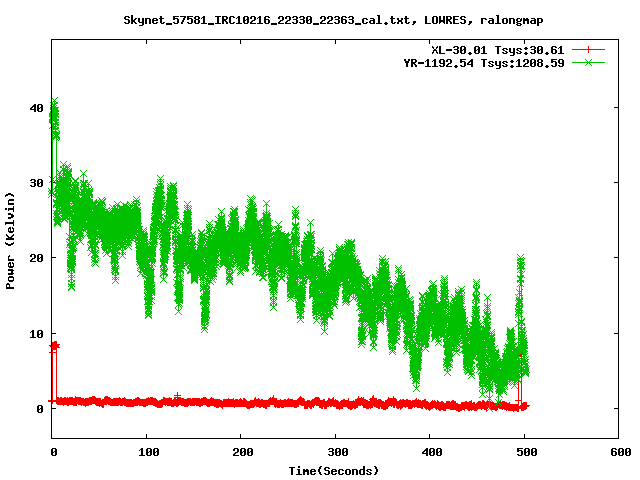The height and width of the screenshot is (480, 640).
Task: Click the x-axis tick label 100
Action: pos(148,452)
